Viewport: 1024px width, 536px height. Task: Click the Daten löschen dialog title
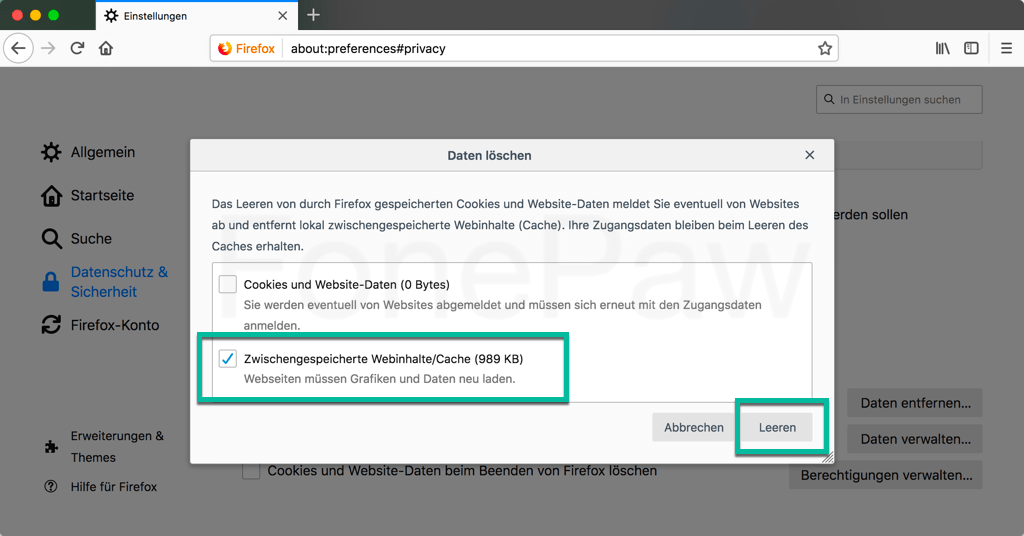coord(489,155)
